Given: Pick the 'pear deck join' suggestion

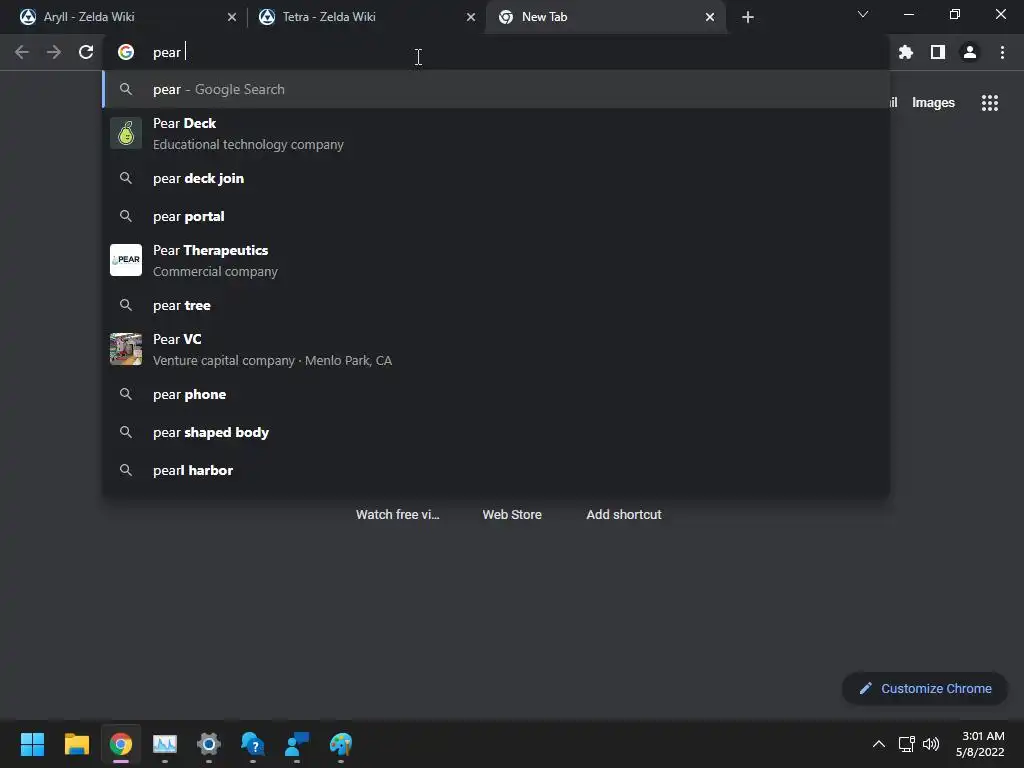Looking at the screenshot, I should (496, 178).
